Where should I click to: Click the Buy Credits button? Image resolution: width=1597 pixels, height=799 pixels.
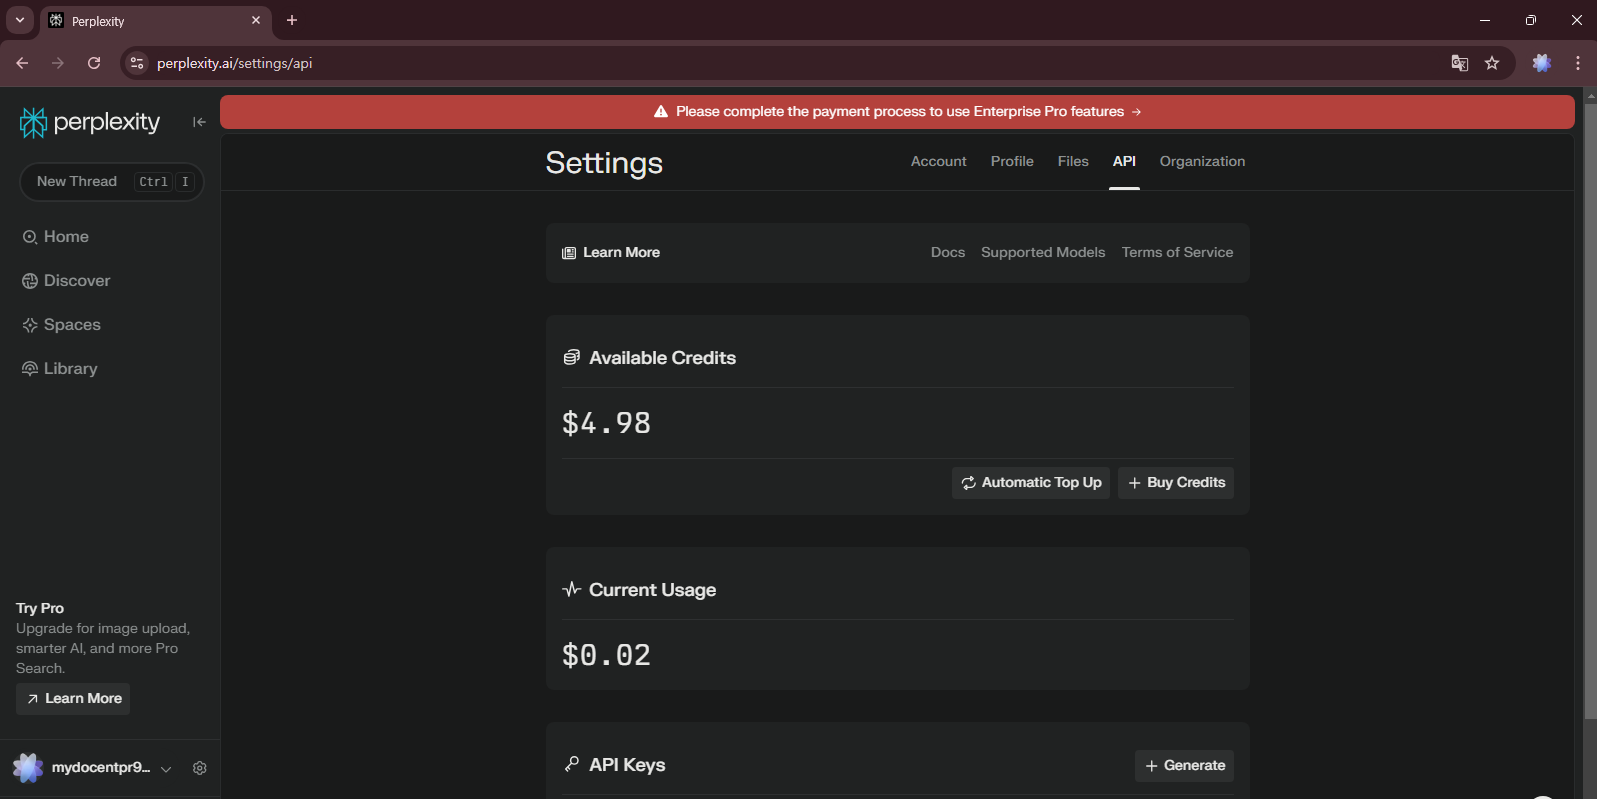[x=1176, y=483]
